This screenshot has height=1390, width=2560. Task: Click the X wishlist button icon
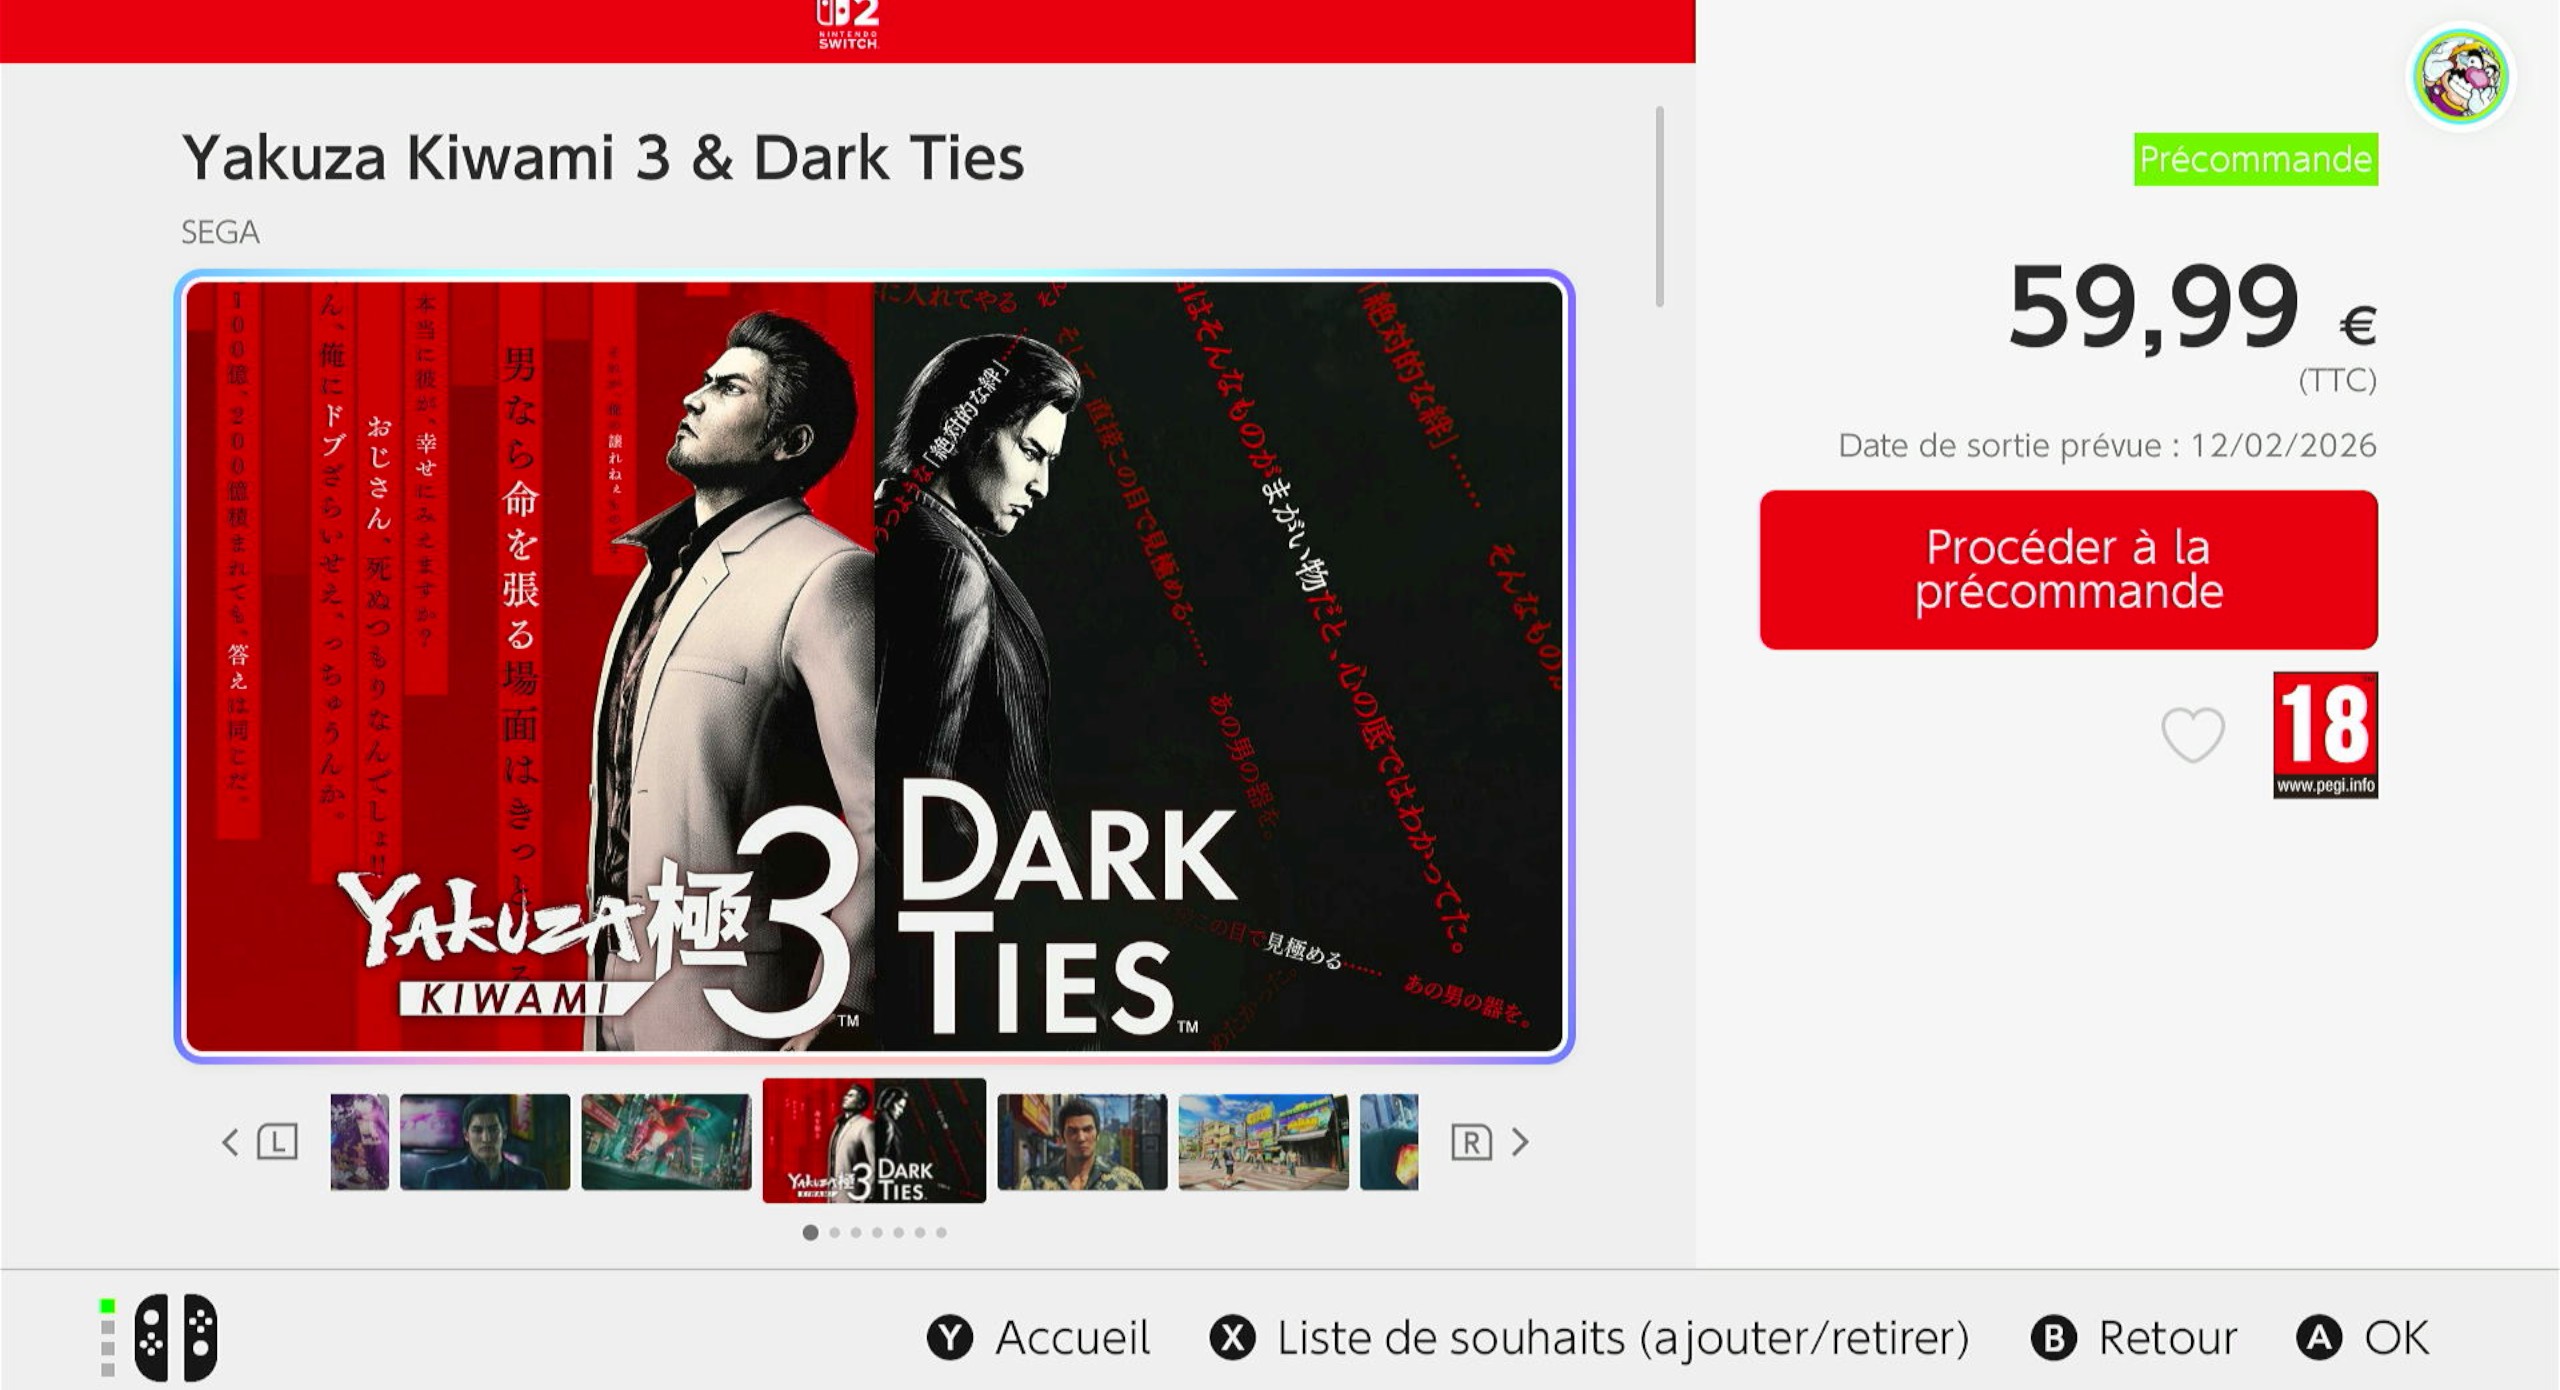1232,1337
